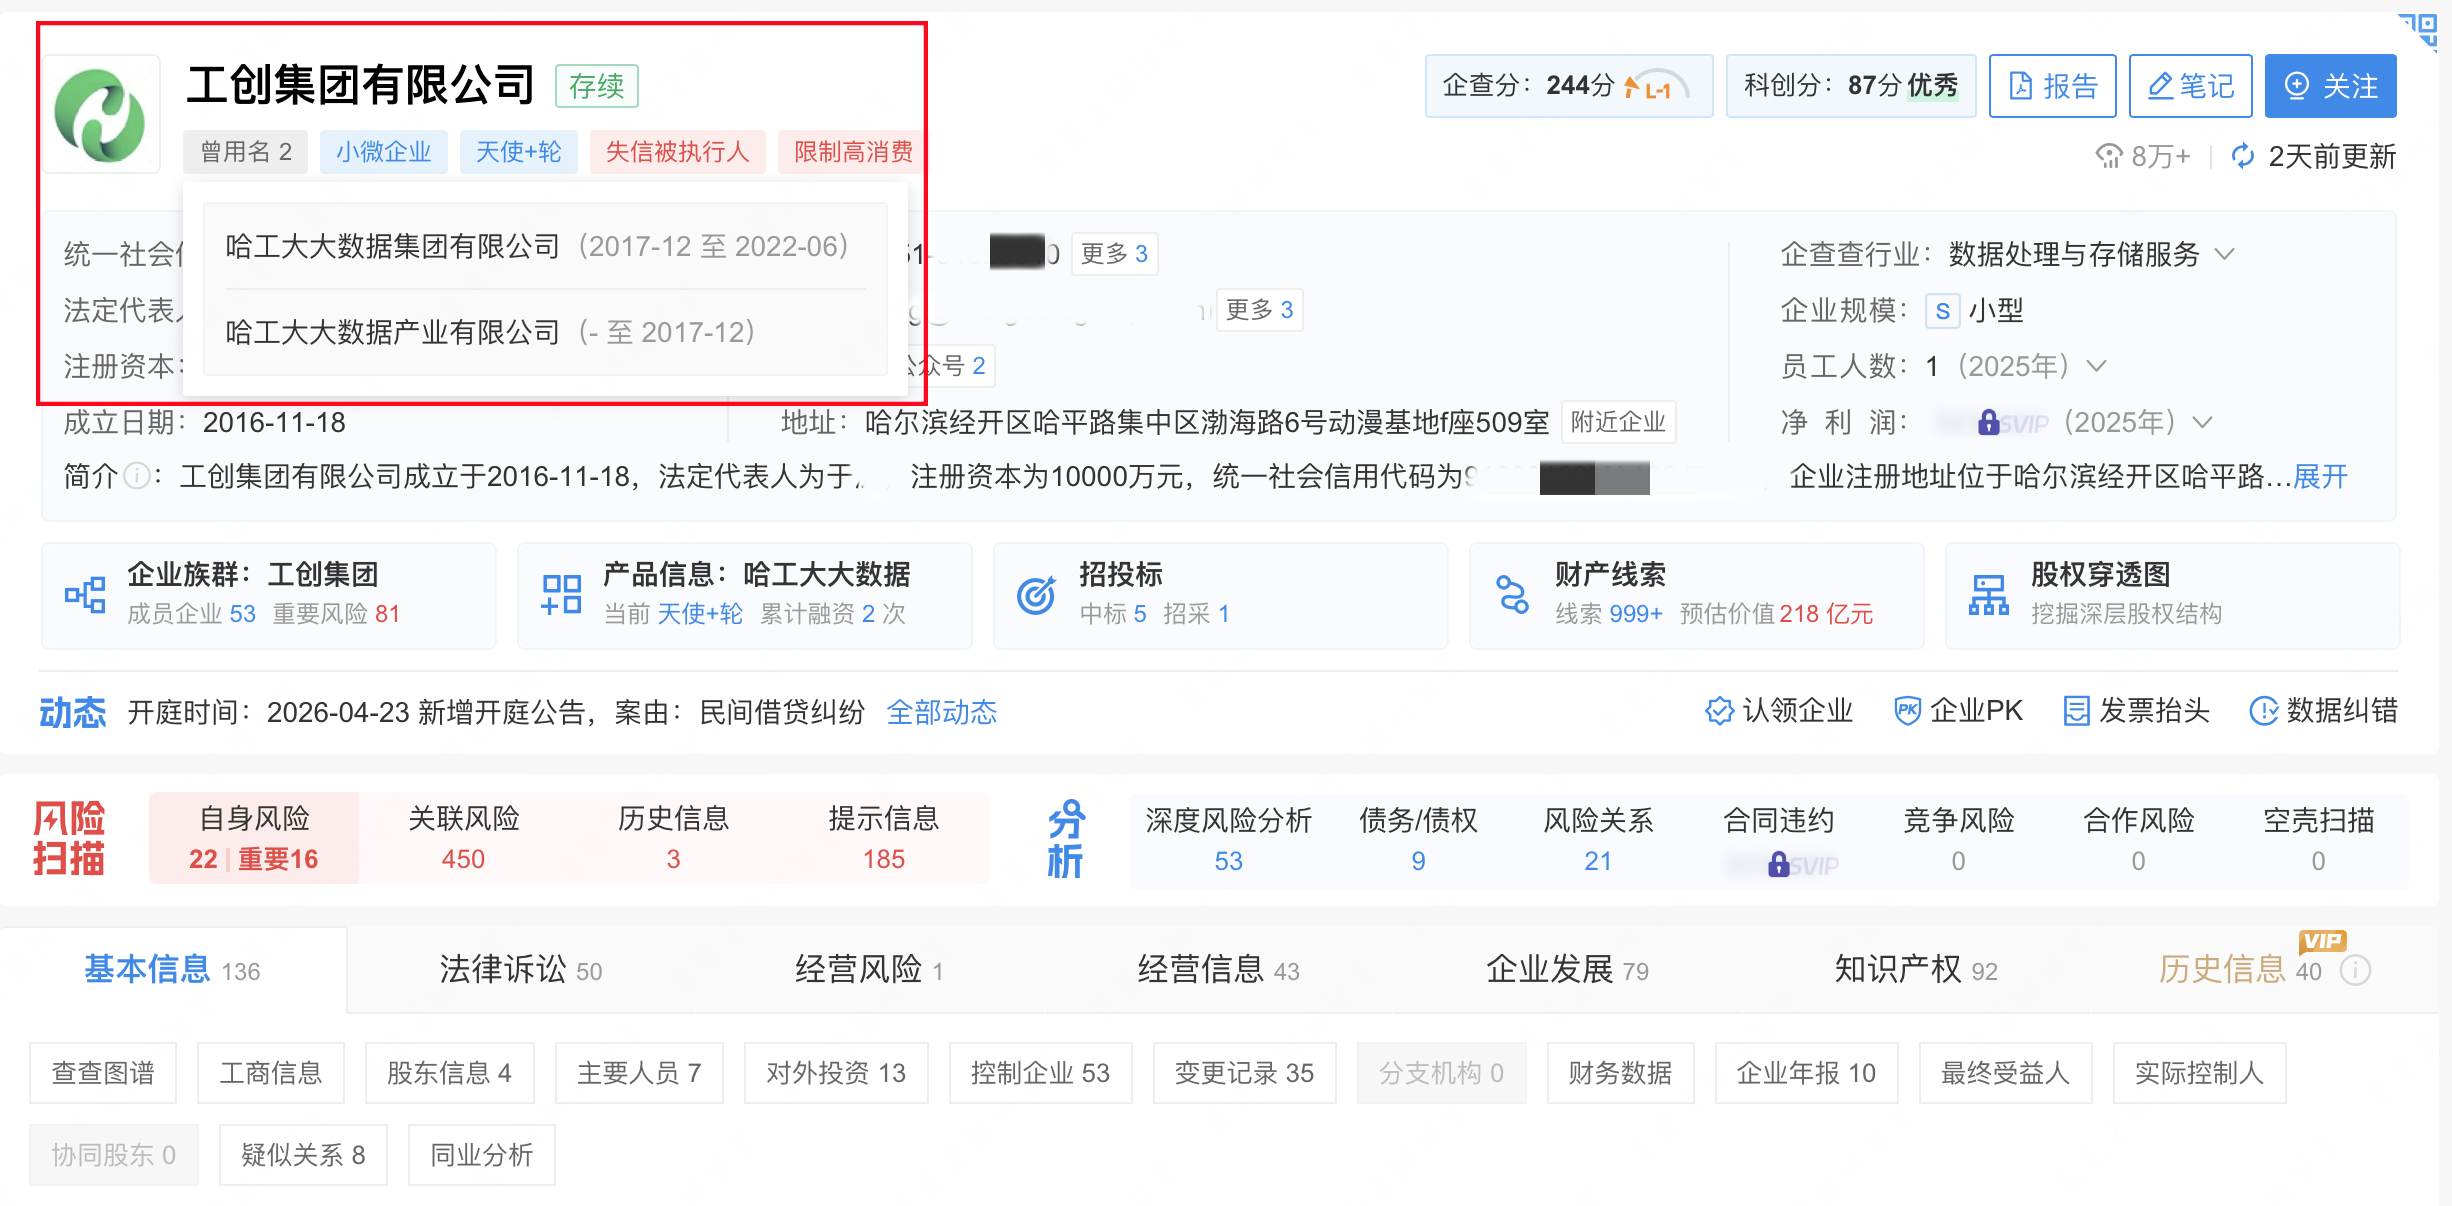Select former name 哈工大大数据集团有限公司
The width and height of the screenshot is (2452, 1206).
tap(392, 246)
